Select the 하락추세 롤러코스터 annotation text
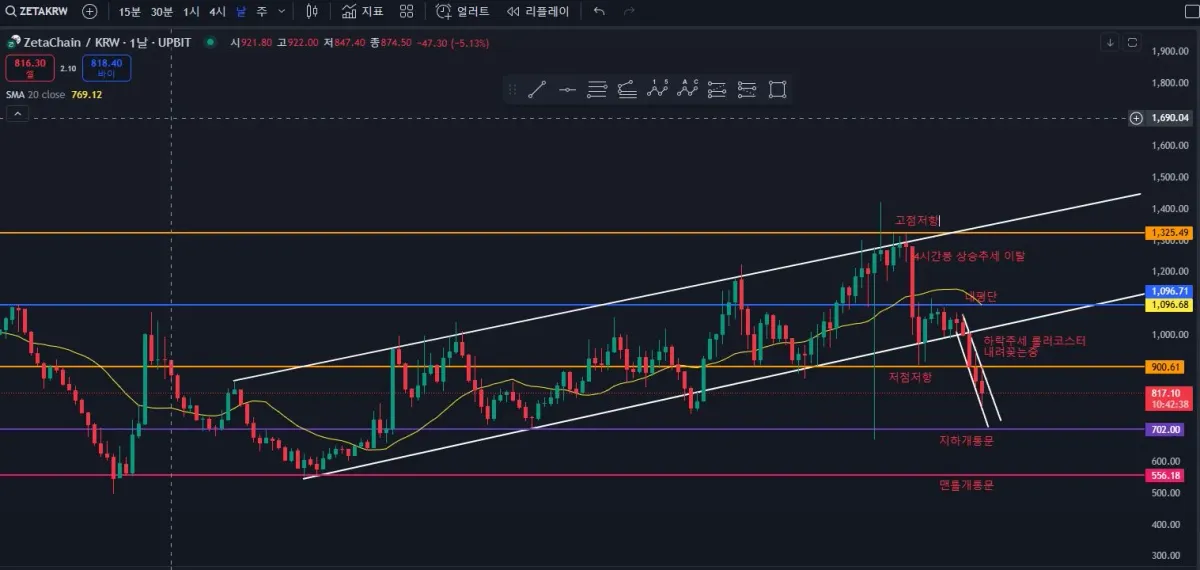Viewport: 1200px width, 570px height. (x=1034, y=341)
